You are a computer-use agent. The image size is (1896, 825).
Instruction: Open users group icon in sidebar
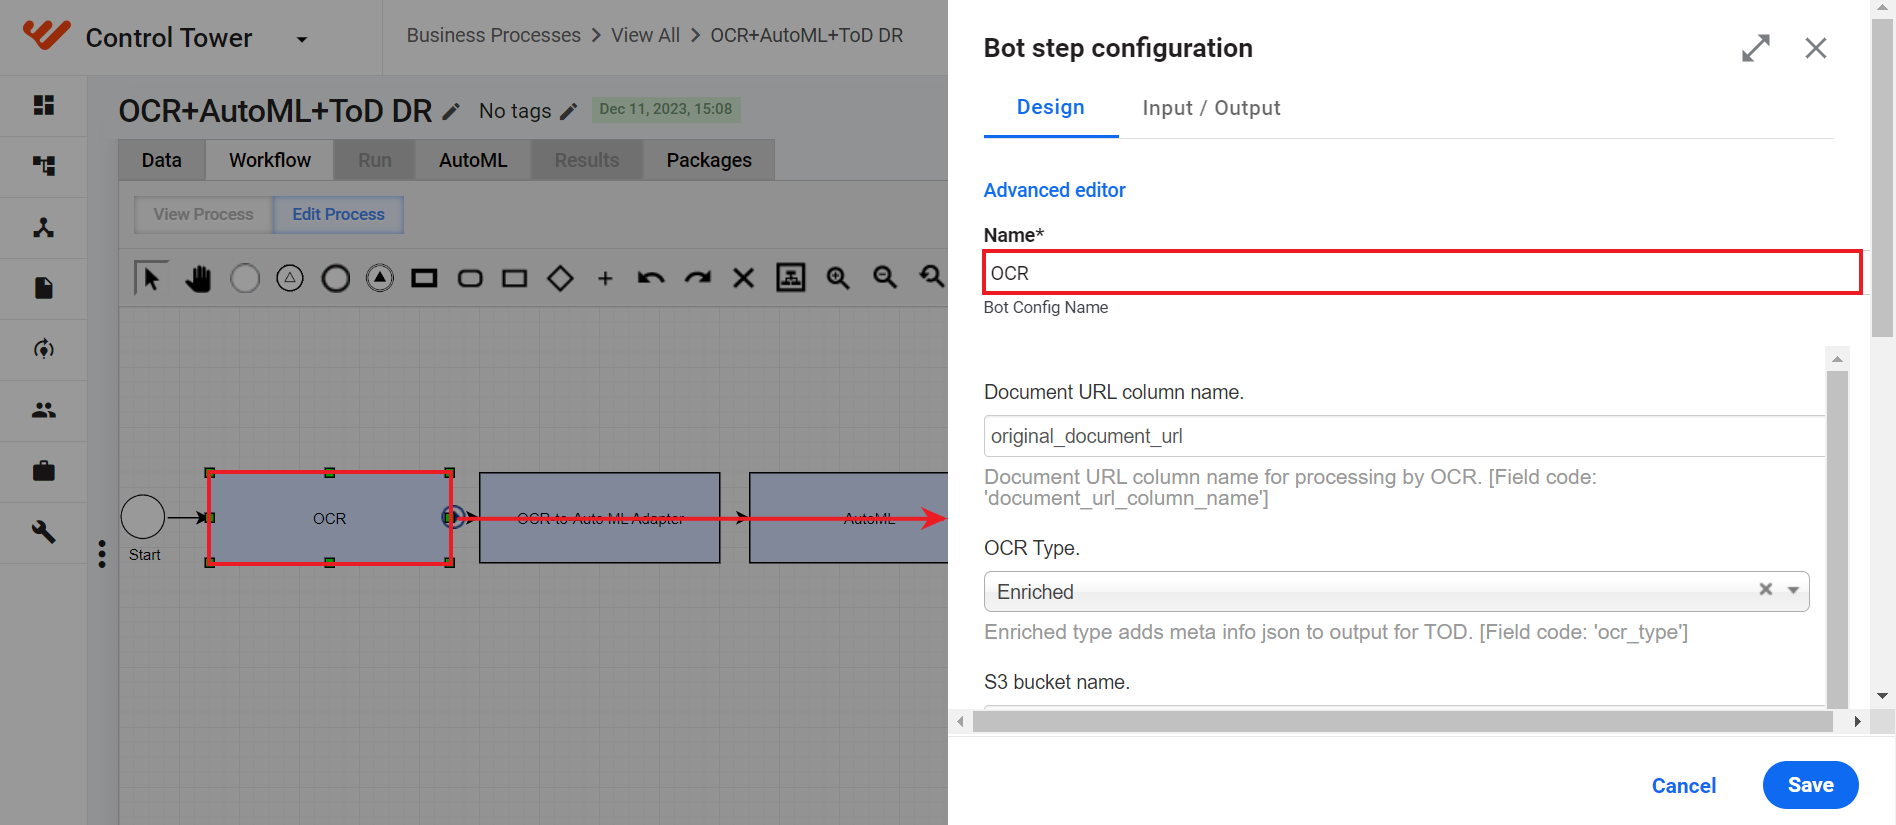click(x=44, y=410)
